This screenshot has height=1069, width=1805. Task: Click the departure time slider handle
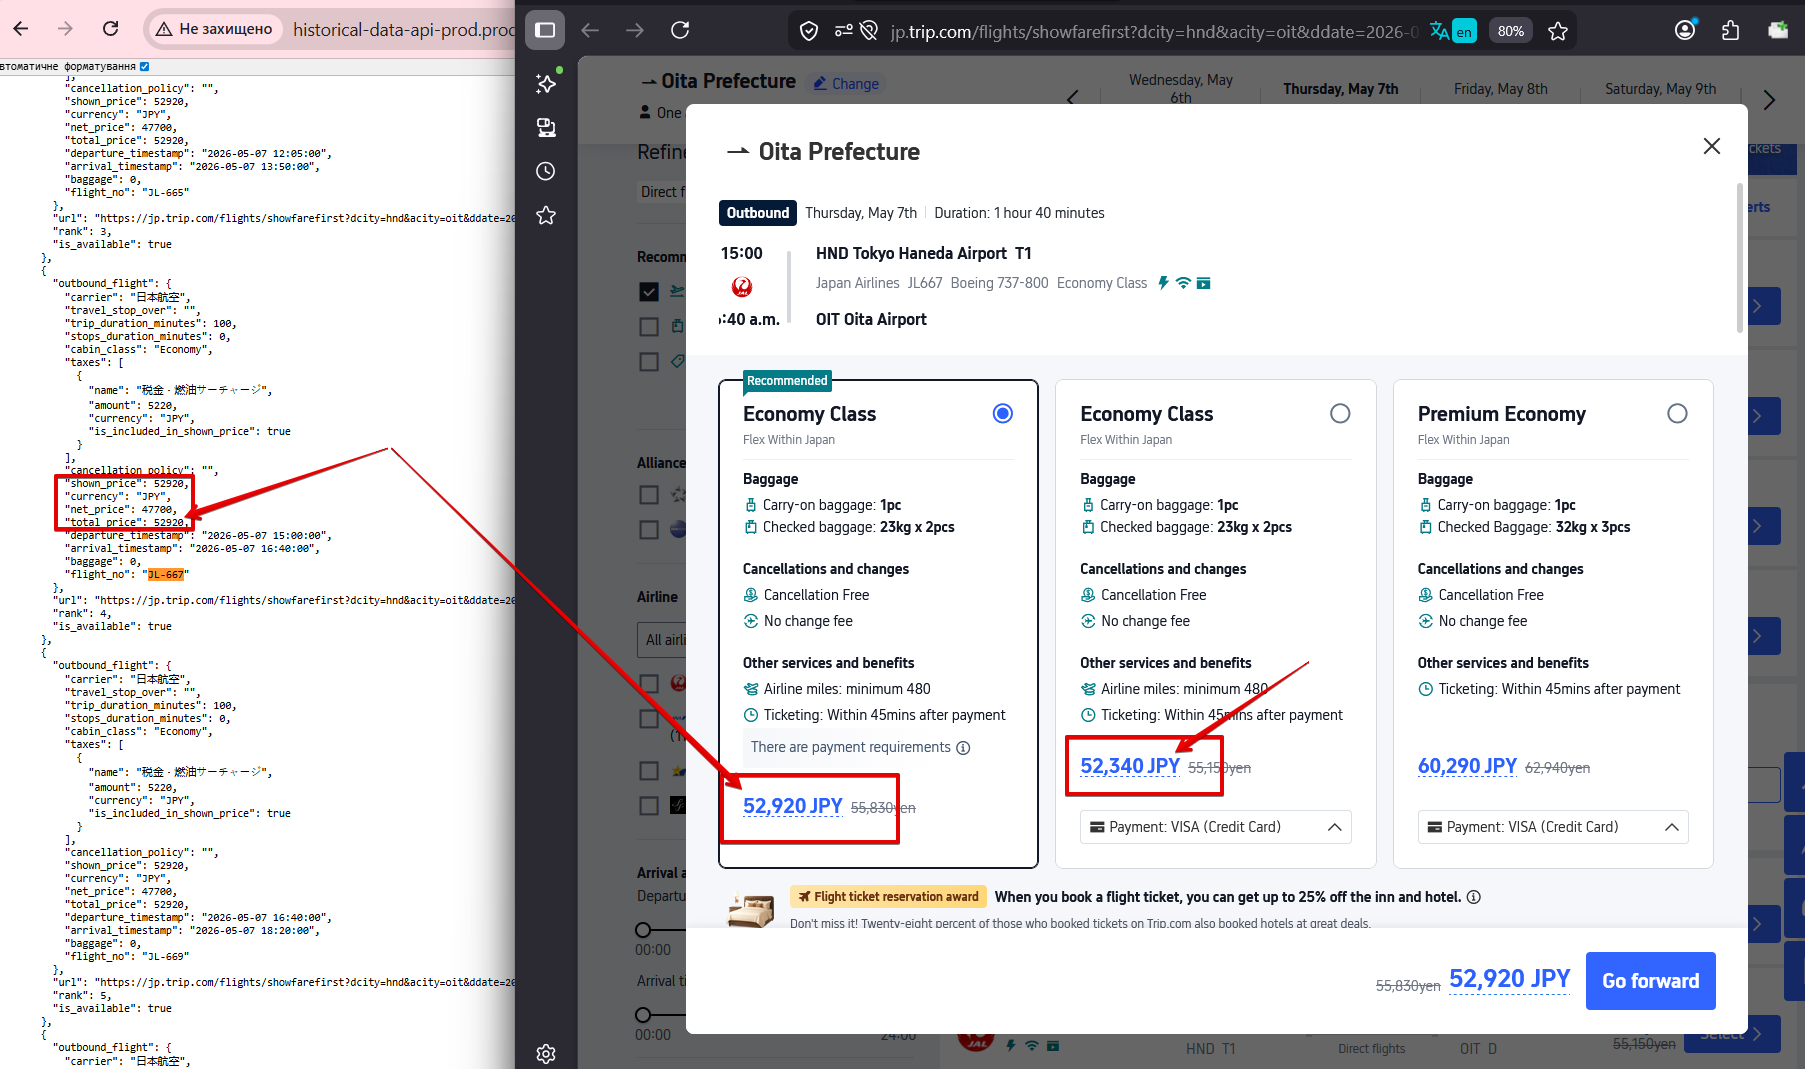coord(643,930)
